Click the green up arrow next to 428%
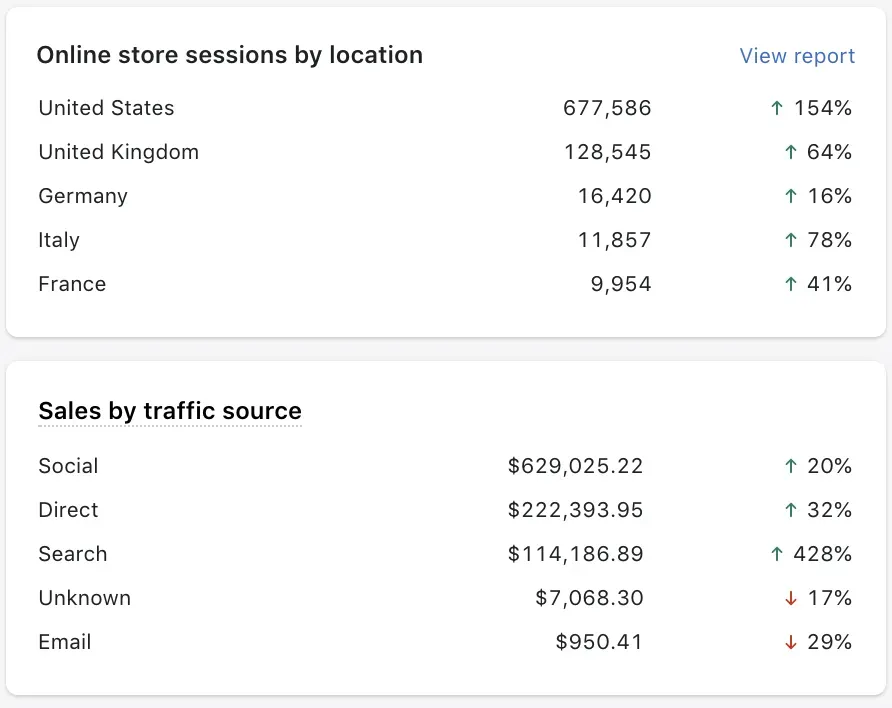This screenshot has width=892, height=708. 777,554
